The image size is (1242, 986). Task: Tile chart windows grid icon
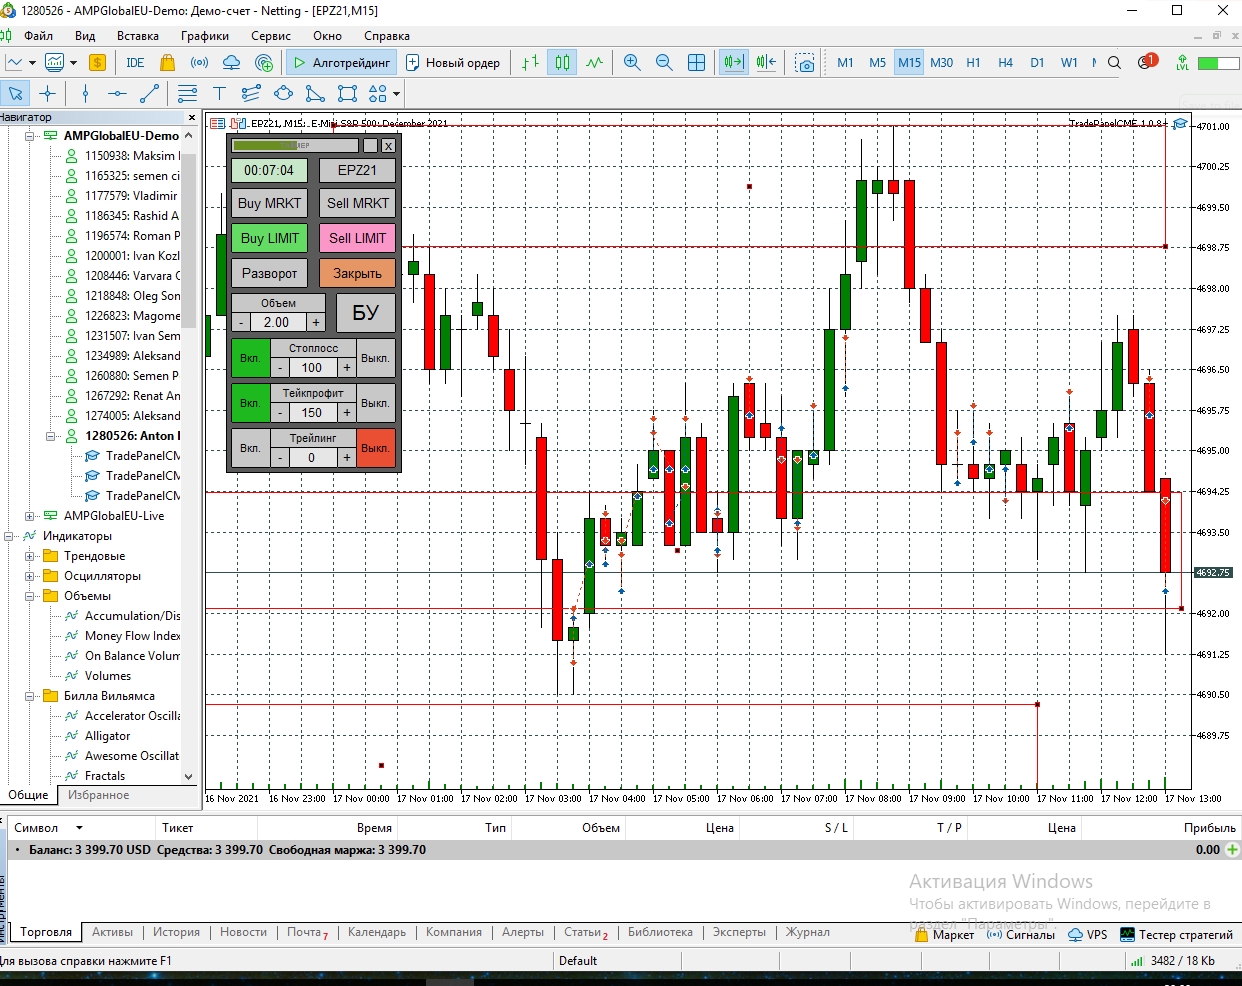tap(697, 62)
